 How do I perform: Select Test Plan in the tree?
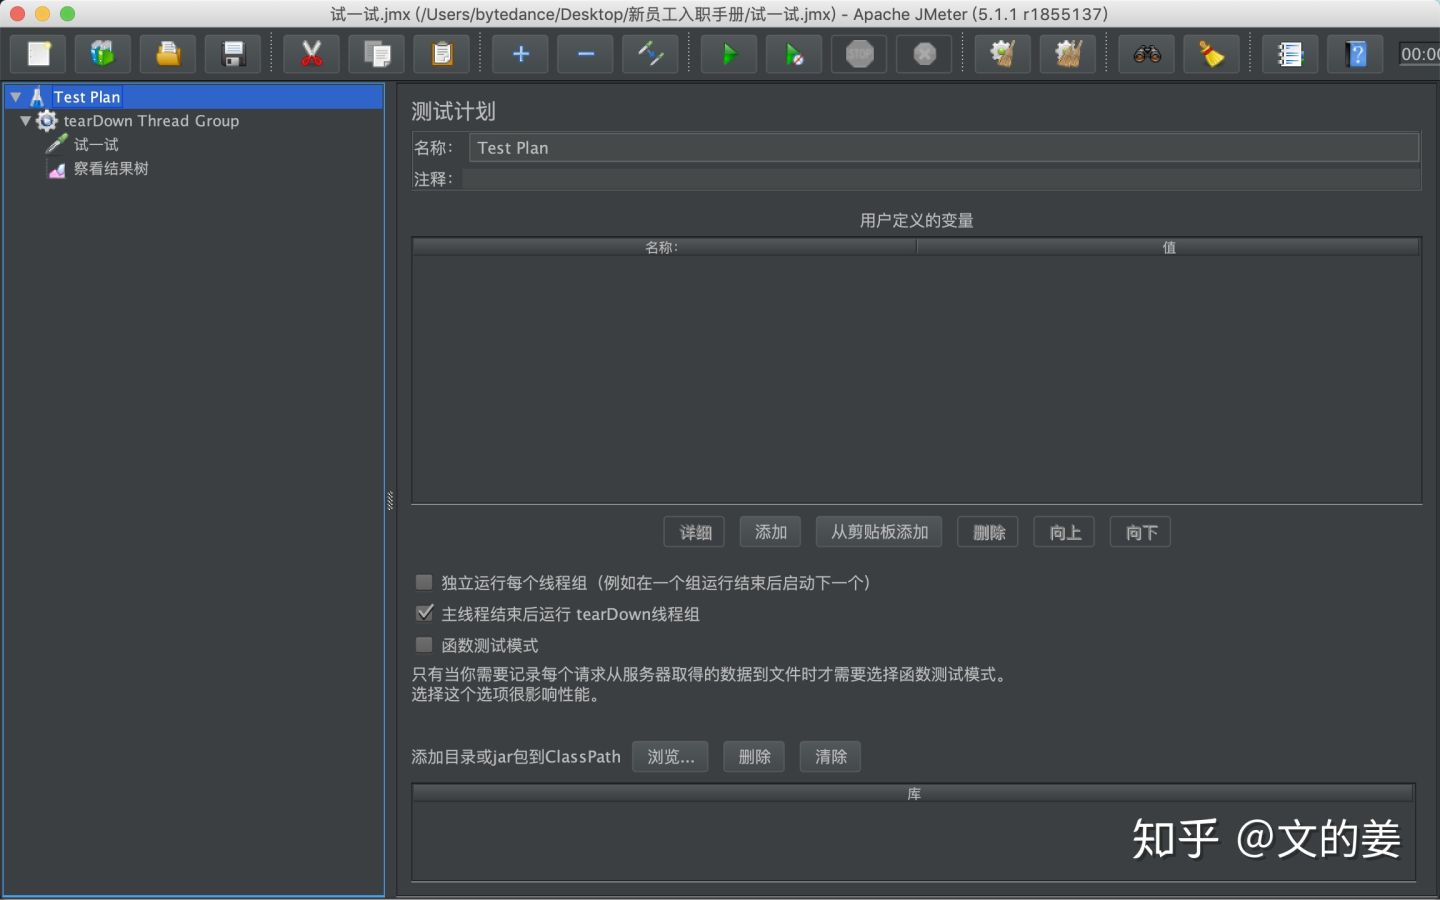(87, 97)
